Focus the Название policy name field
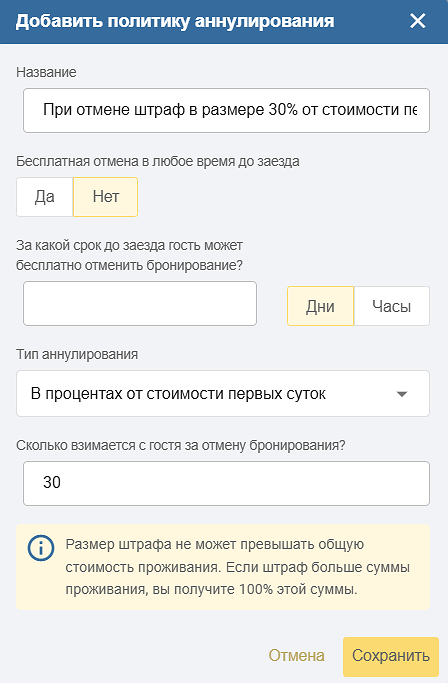 (x=226, y=110)
